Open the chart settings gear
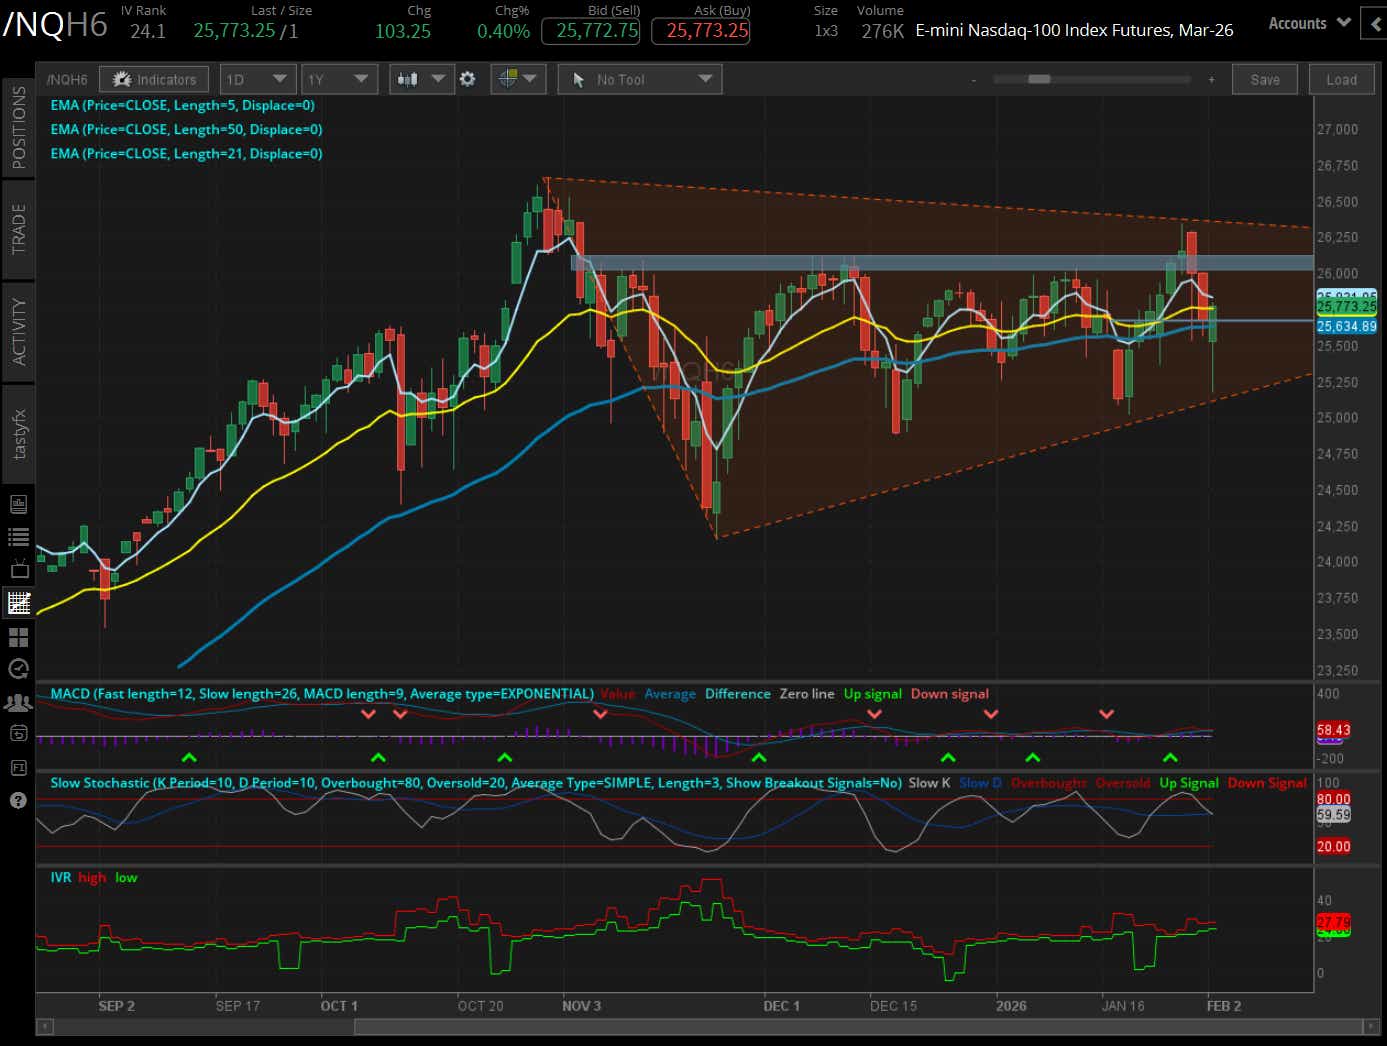The image size is (1387, 1046). [468, 78]
